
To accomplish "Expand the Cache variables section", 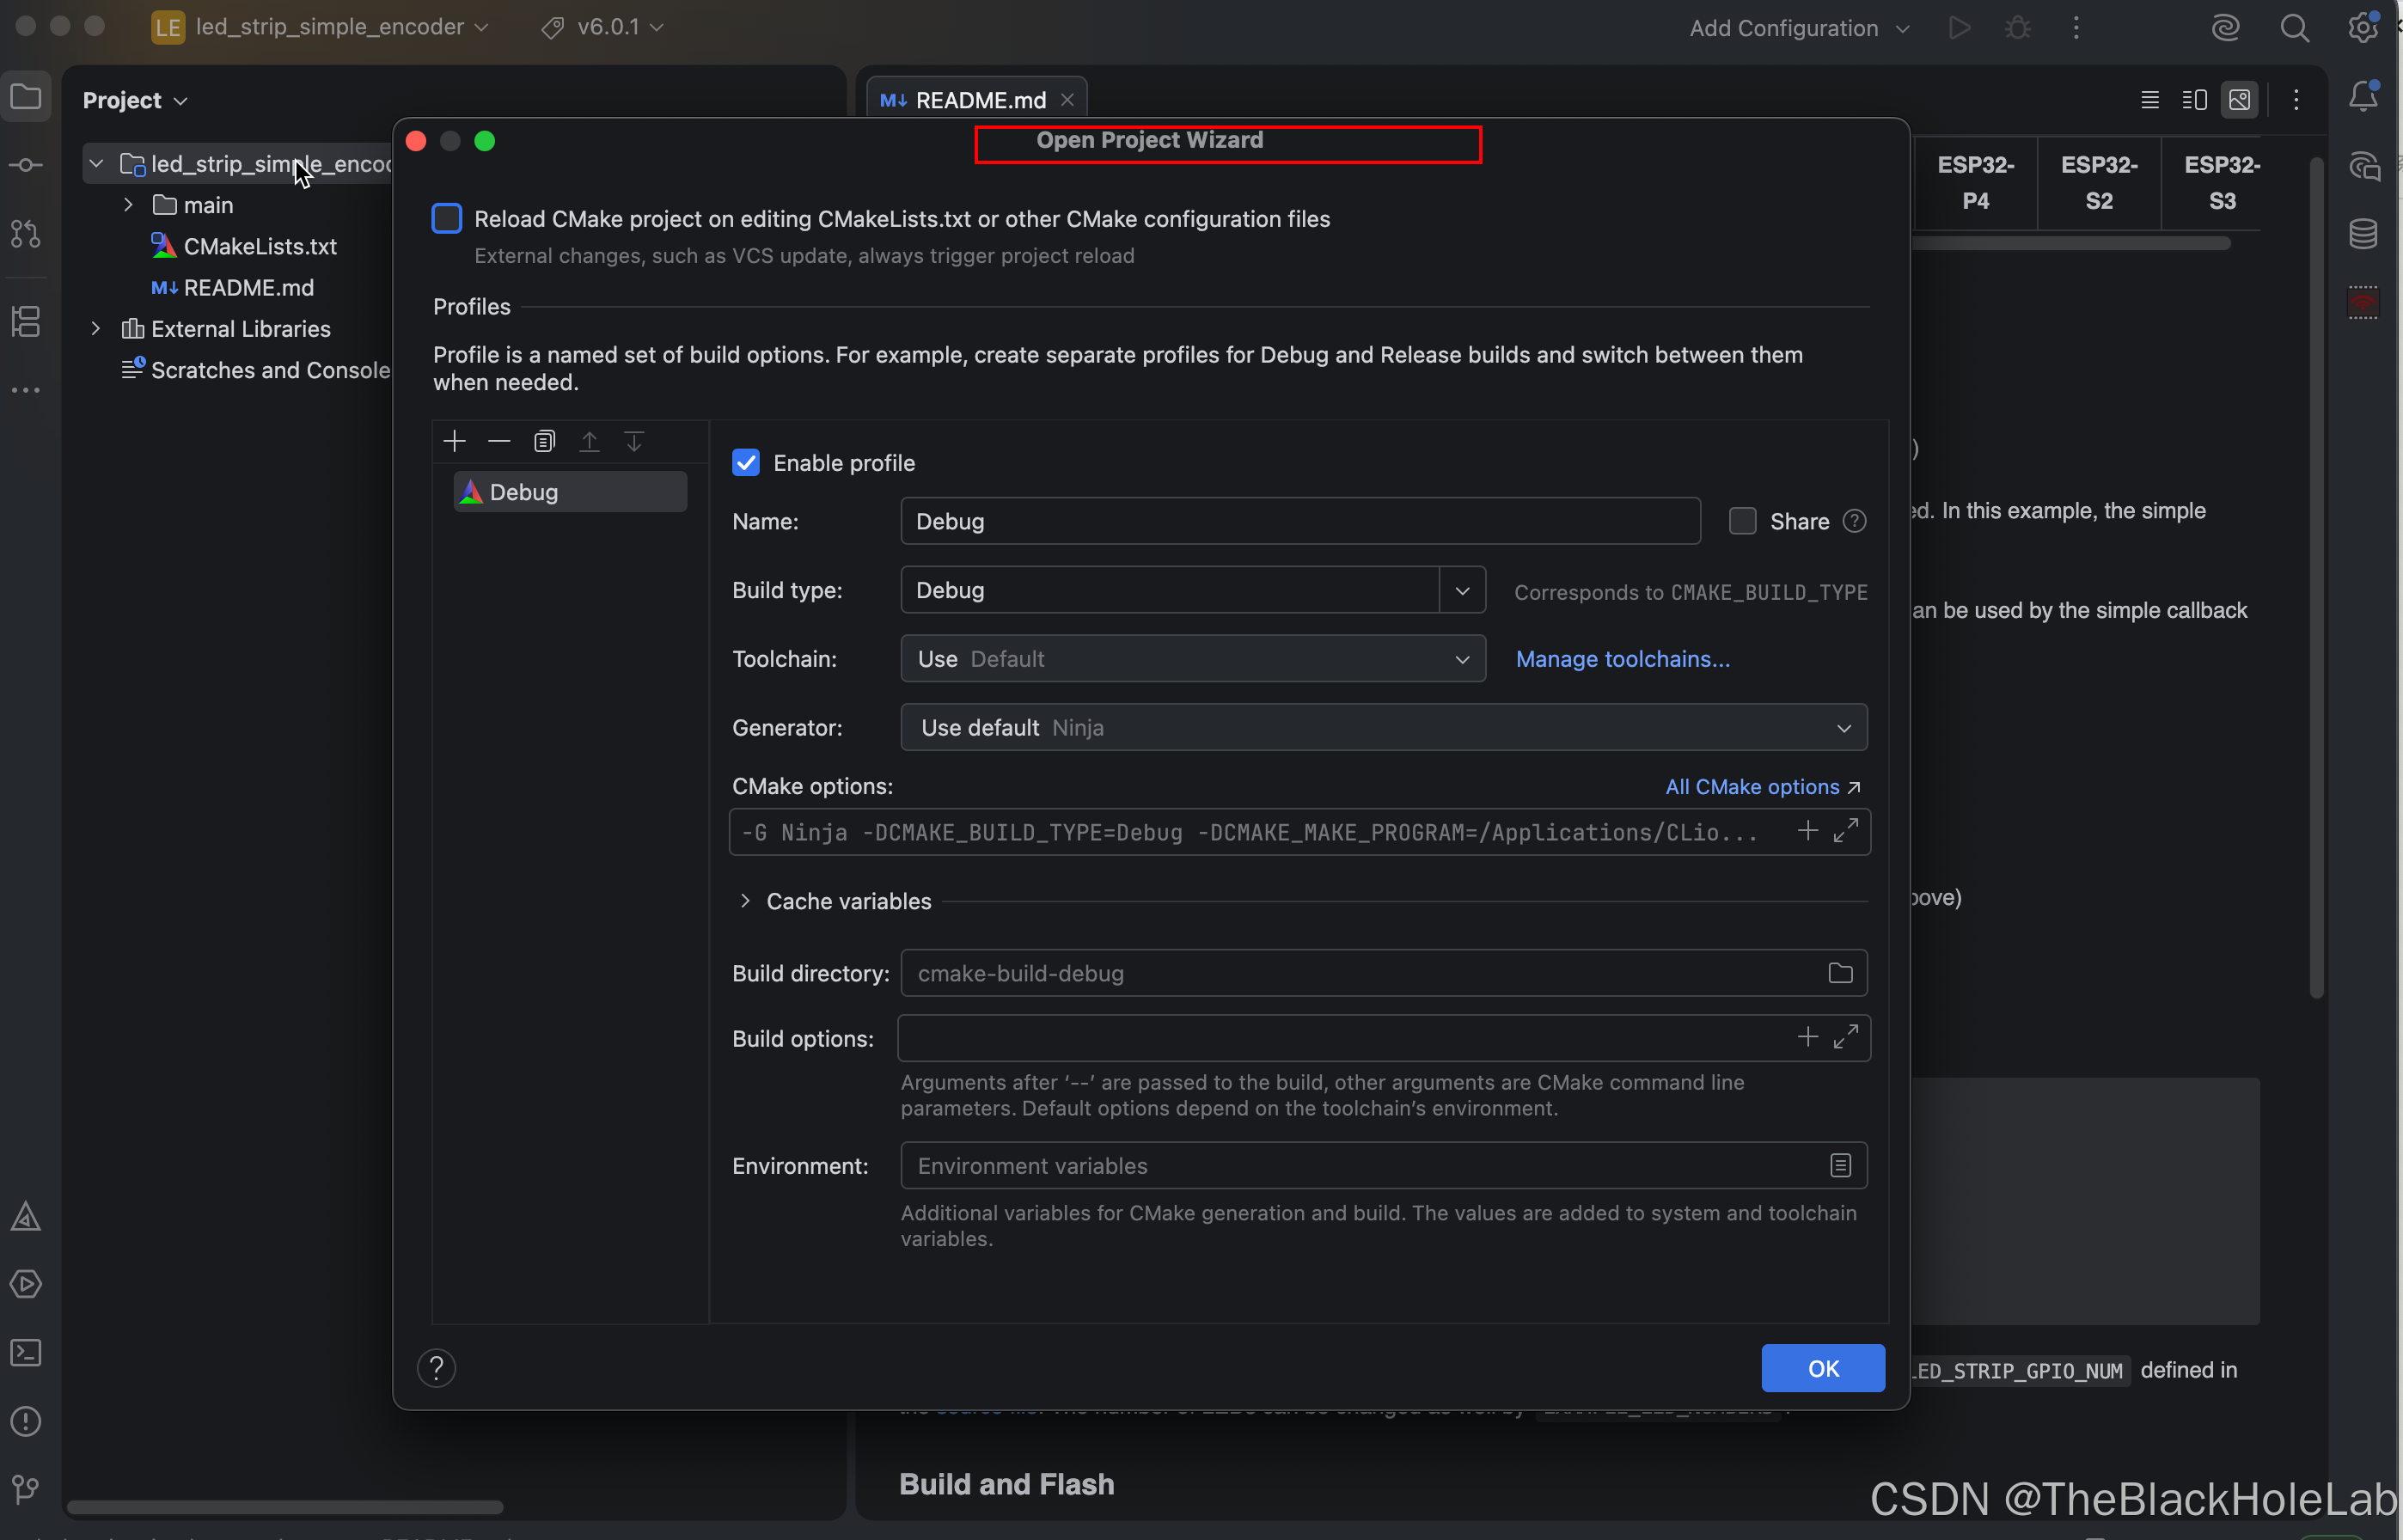I will coord(745,901).
